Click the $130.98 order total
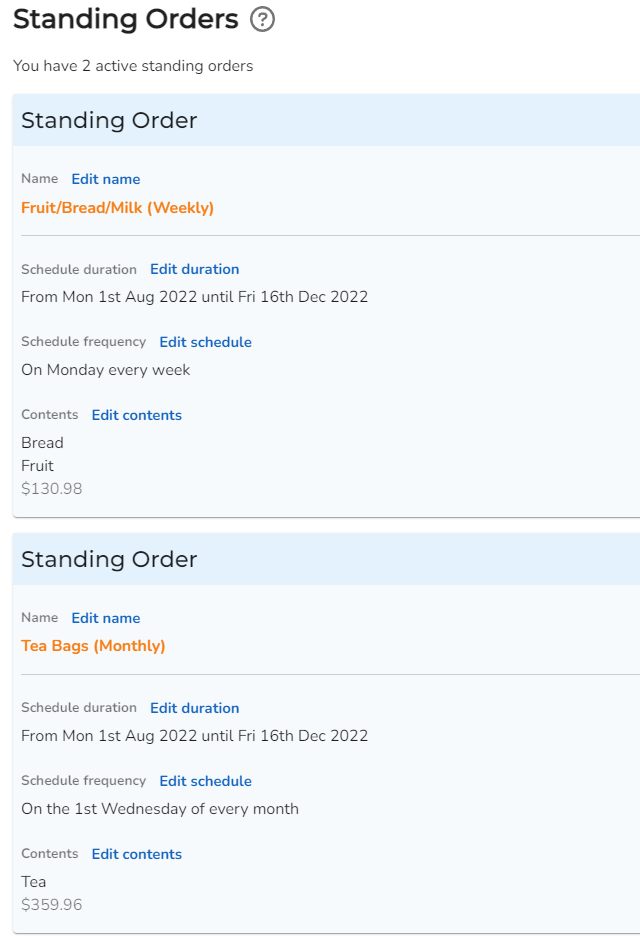Viewport: 640px width, 946px height. point(51,489)
